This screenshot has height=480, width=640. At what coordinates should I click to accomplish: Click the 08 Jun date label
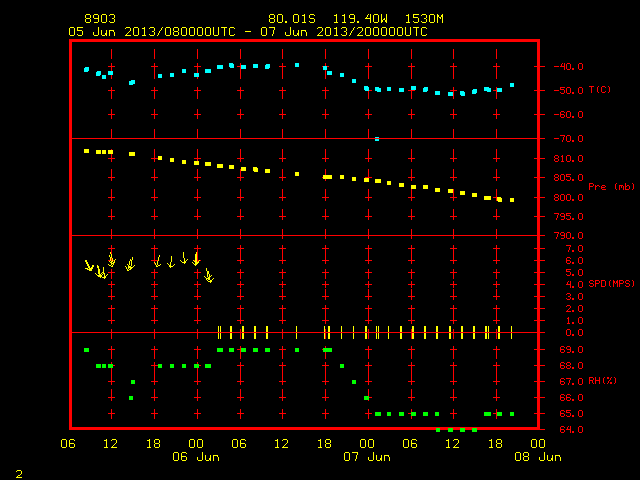coord(538,457)
